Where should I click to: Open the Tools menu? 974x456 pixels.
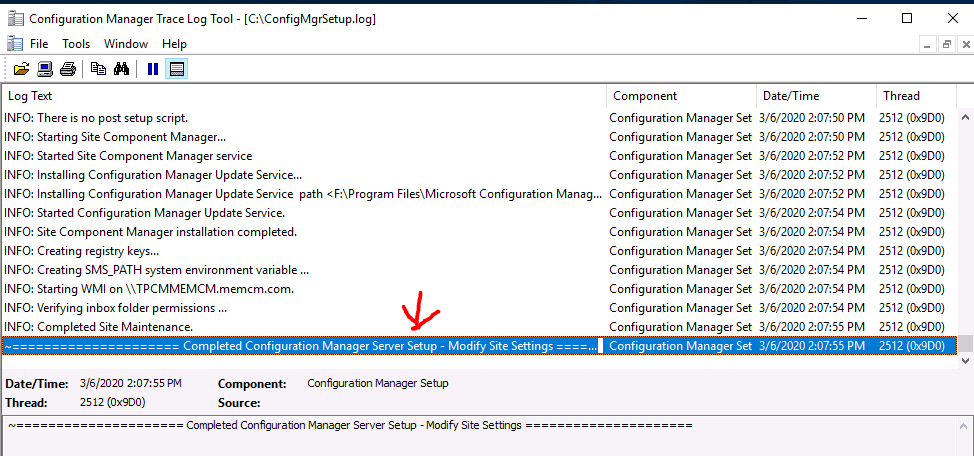coord(76,44)
